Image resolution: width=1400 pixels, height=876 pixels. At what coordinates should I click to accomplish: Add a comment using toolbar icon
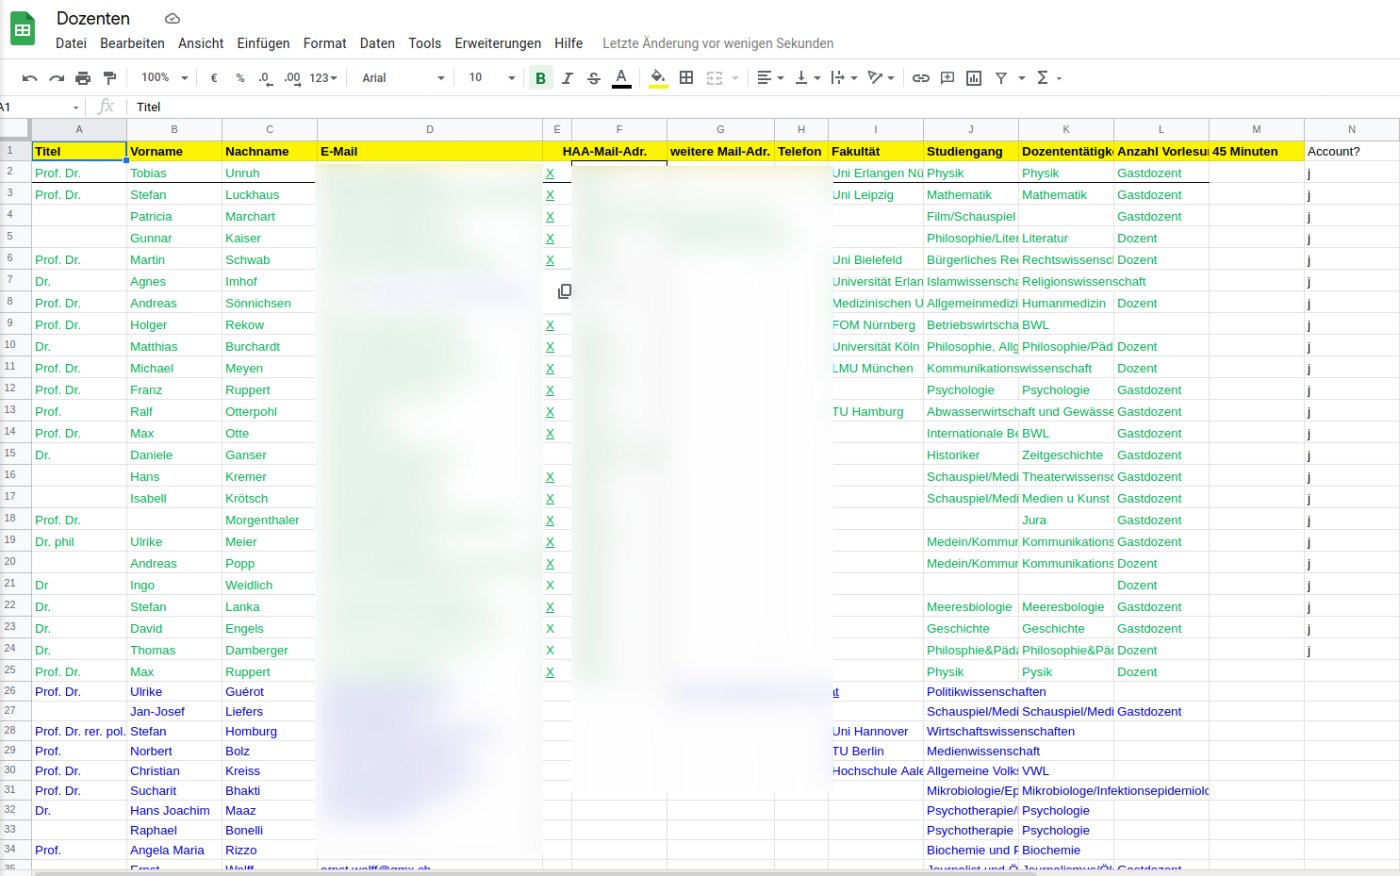(947, 78)
